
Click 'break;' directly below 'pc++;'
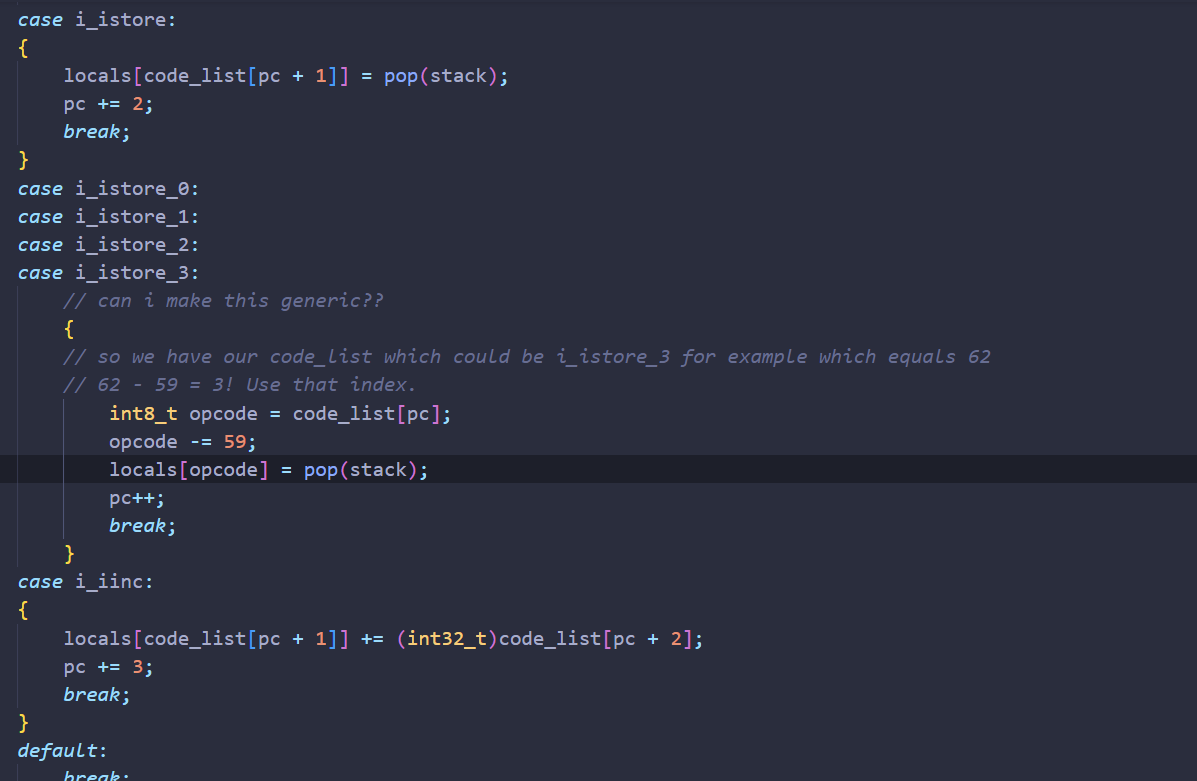pyautogui.click(x=143, y=525)
